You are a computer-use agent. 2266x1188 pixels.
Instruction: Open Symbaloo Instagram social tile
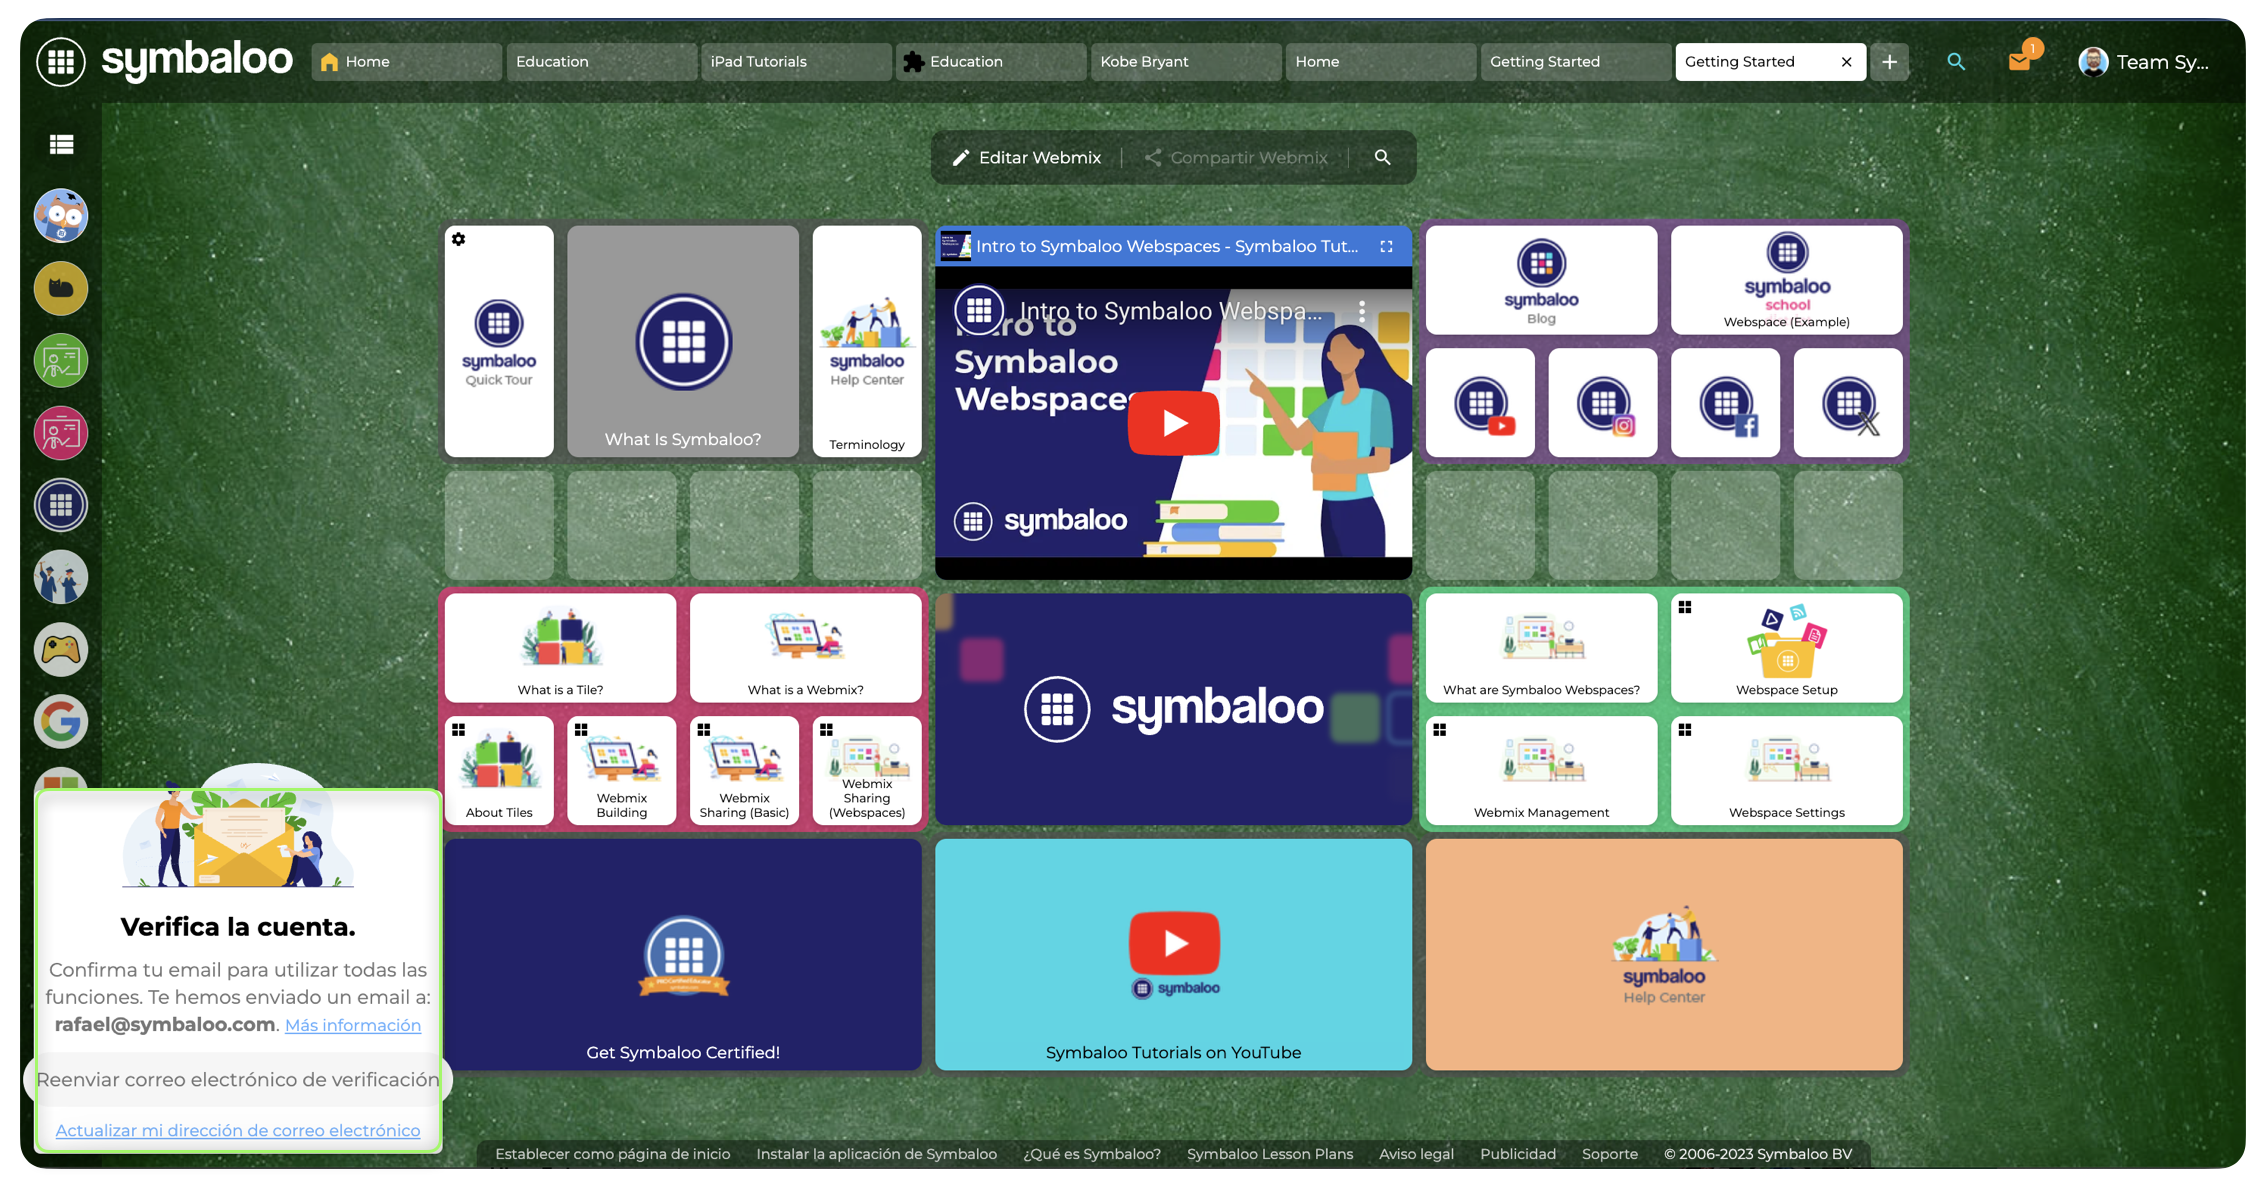pyautogui.click(x=1603, y=403)
